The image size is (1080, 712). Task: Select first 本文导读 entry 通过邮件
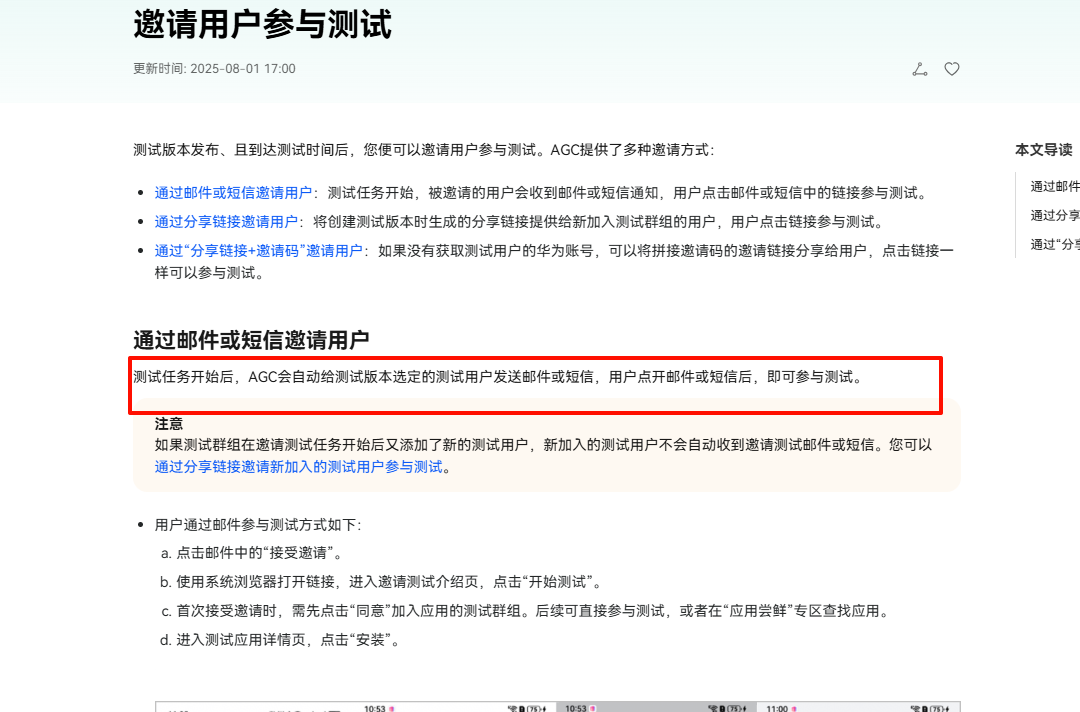click(x=1055, y=187)
